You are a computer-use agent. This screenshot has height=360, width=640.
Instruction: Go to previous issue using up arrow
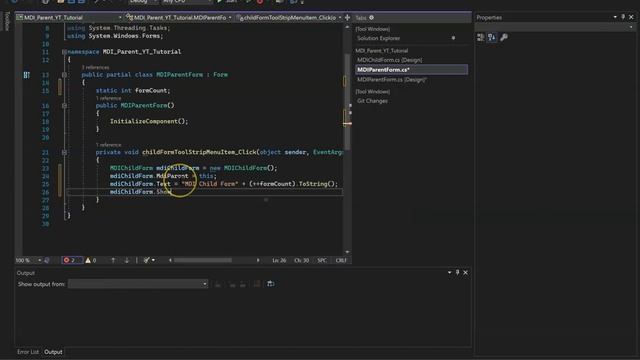113,260
